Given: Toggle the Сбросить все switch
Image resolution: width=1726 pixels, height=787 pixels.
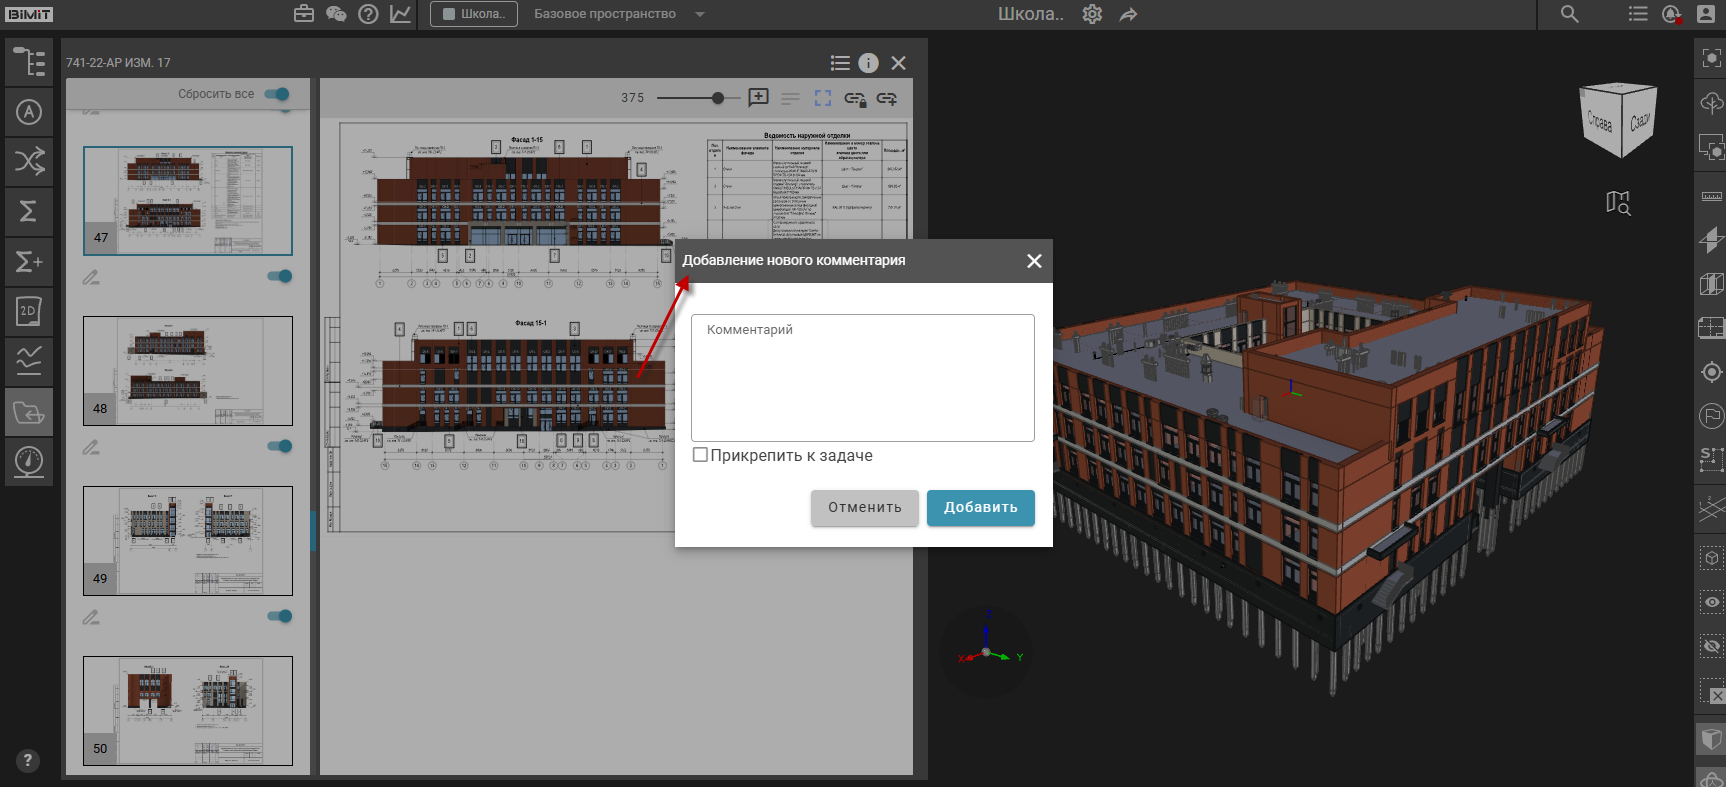Looking at the screenshot, I should point(277,94).
